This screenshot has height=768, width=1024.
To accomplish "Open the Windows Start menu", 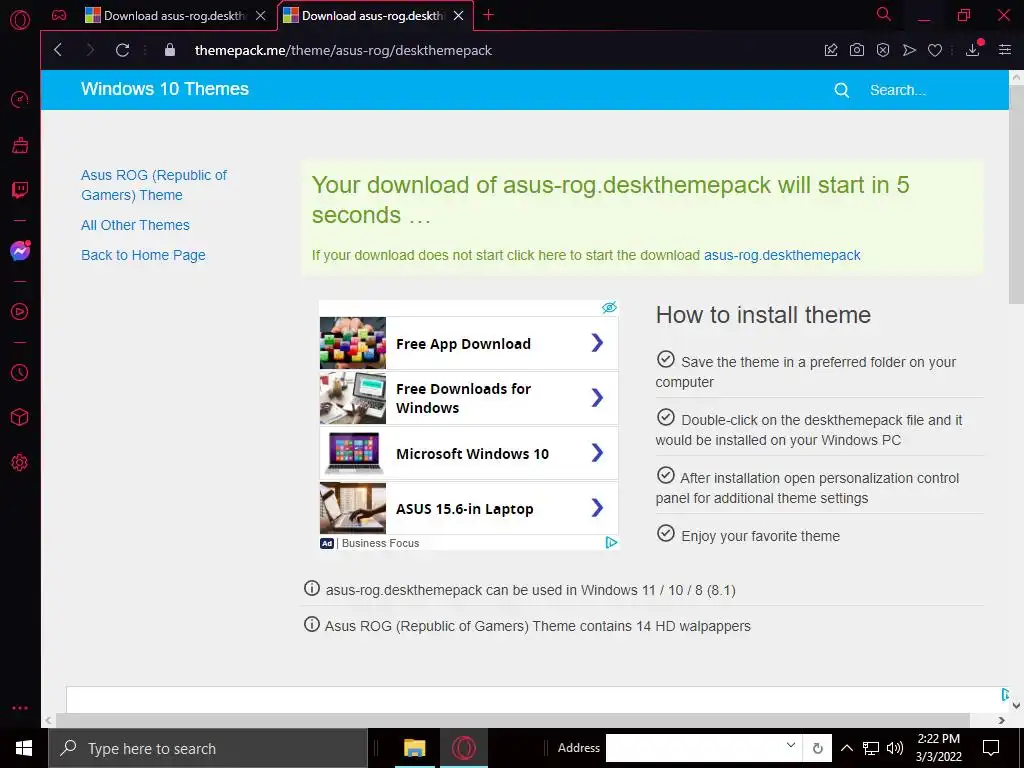I will coord(24,748).
